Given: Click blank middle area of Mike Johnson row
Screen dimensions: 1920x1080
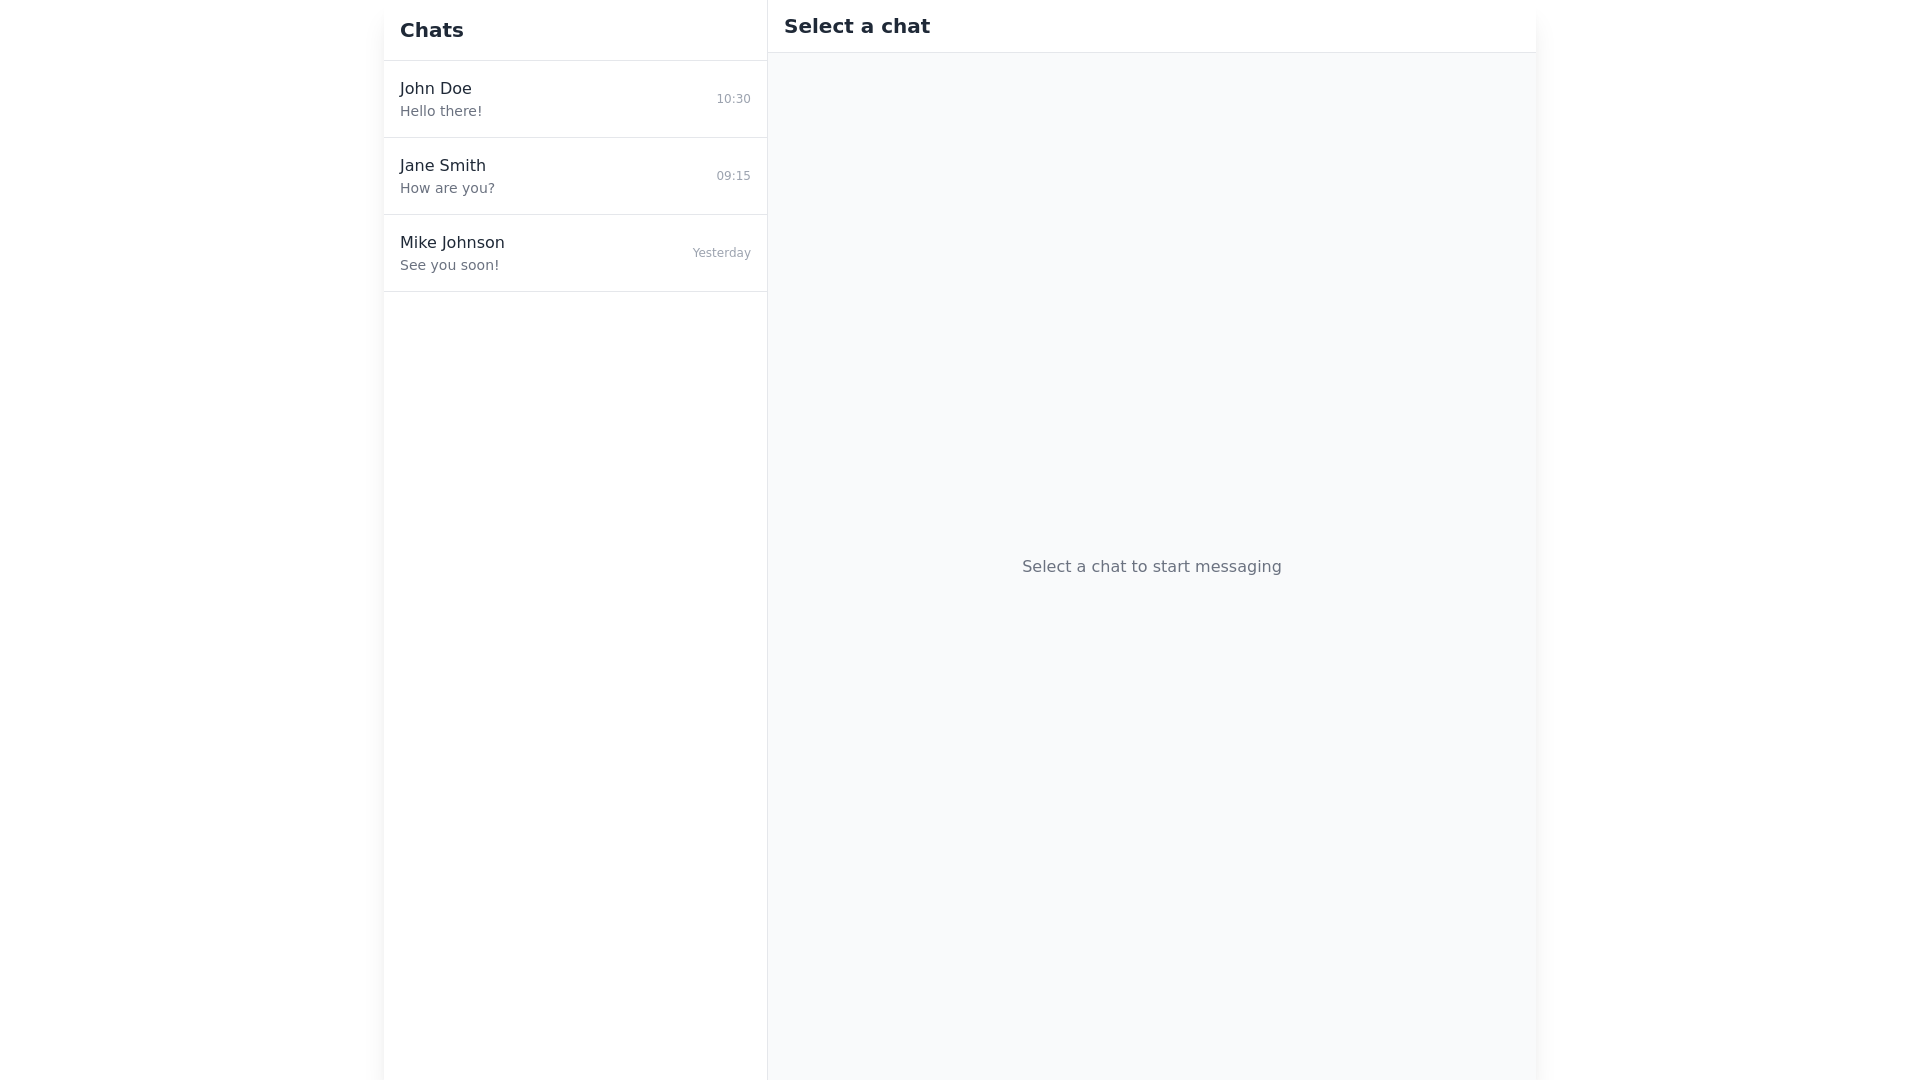Looking at the screenshot, I should pyautogui.click(x=600, y=253).
